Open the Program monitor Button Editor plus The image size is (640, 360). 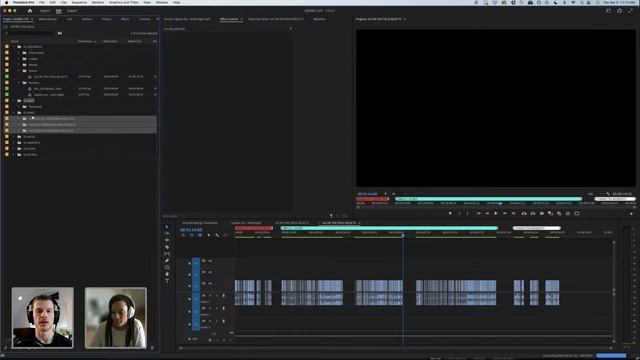click(631, 213)
